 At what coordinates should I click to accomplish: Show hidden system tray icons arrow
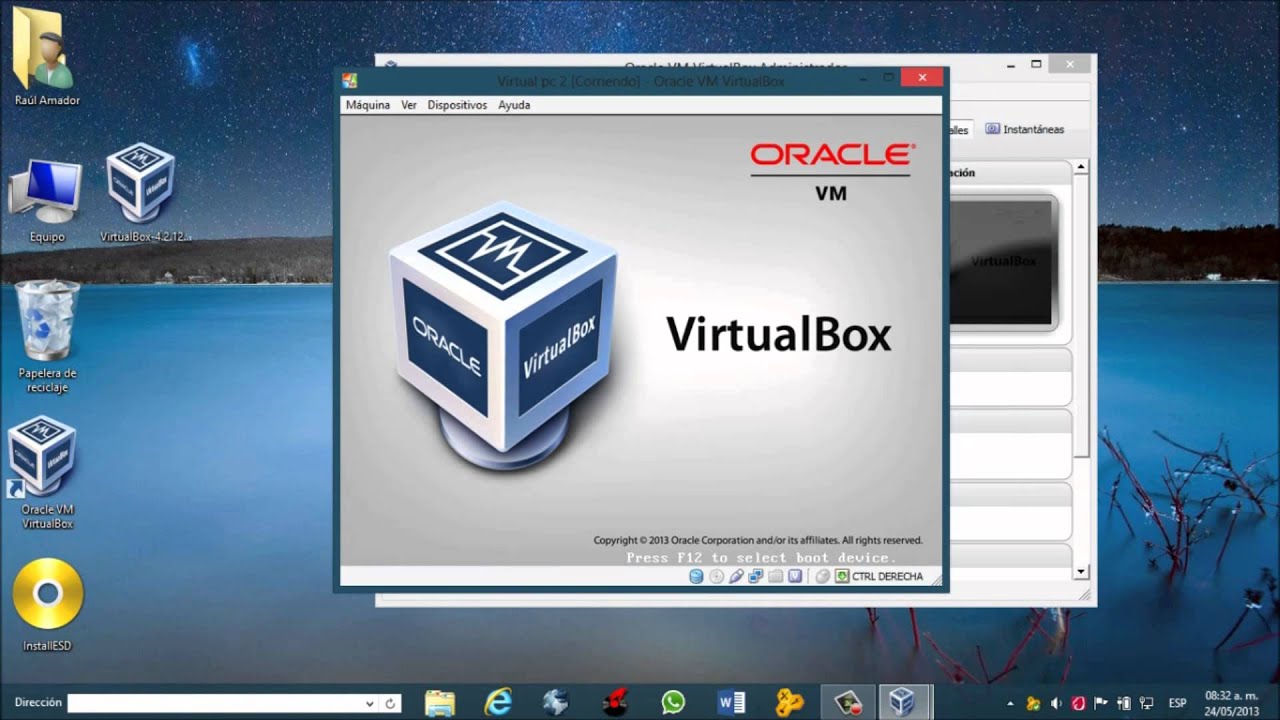(1010, 703)
